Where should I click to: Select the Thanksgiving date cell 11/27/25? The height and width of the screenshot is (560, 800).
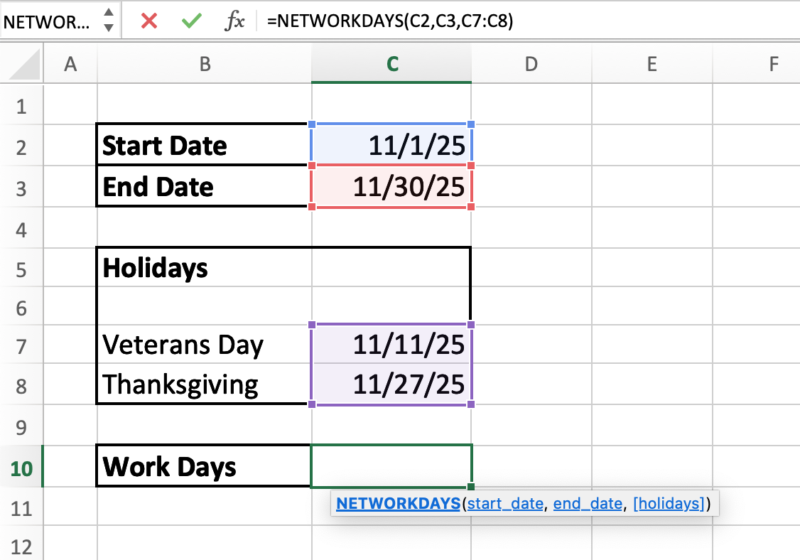pos(392,384)
